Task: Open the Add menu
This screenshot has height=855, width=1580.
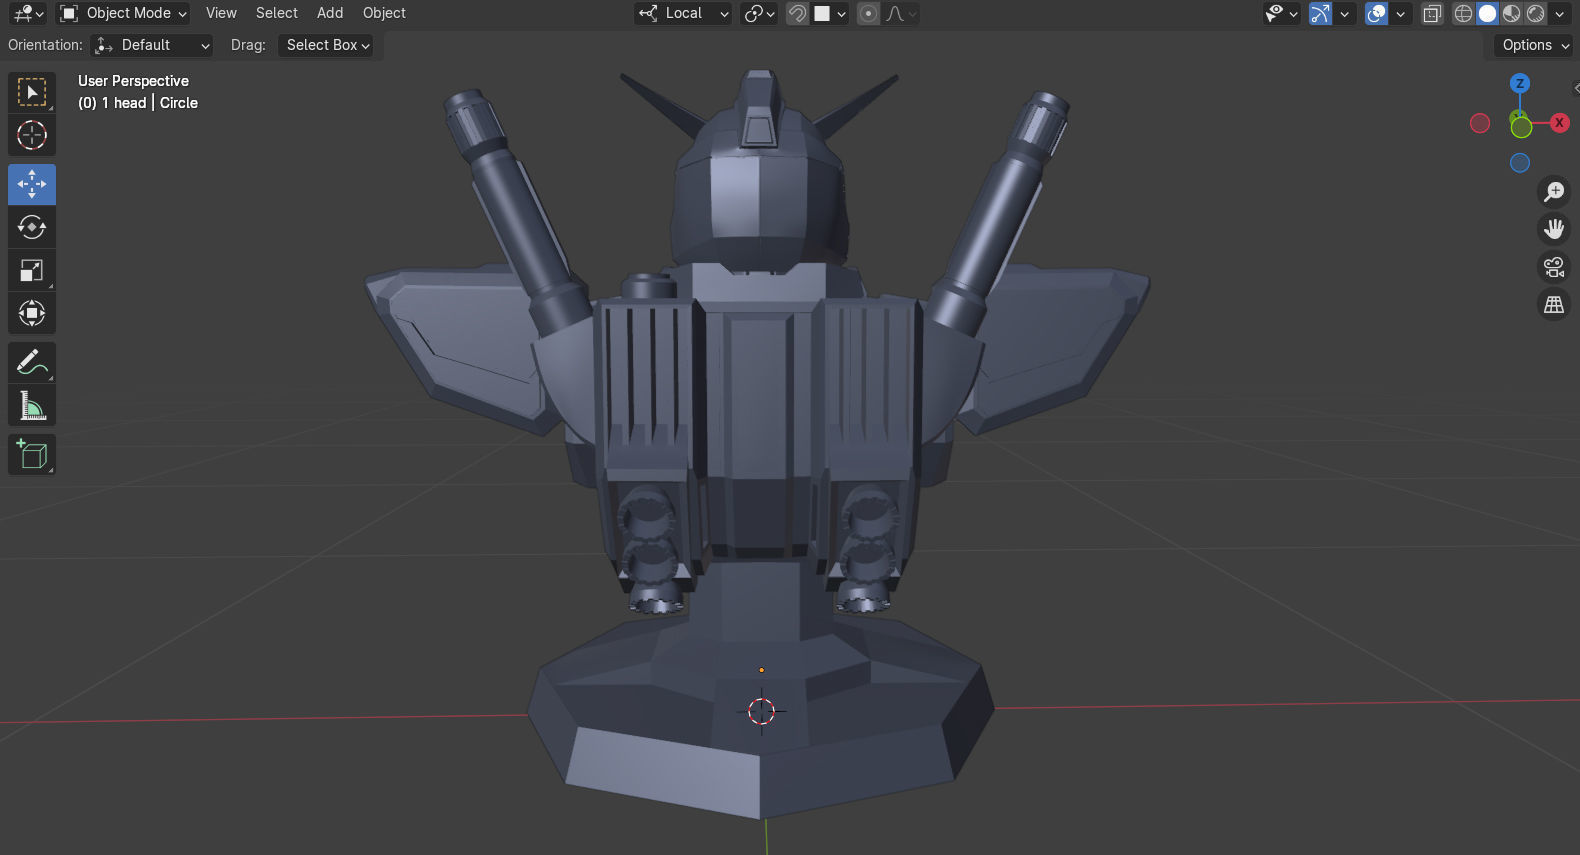Action: [x=330, y=13]
